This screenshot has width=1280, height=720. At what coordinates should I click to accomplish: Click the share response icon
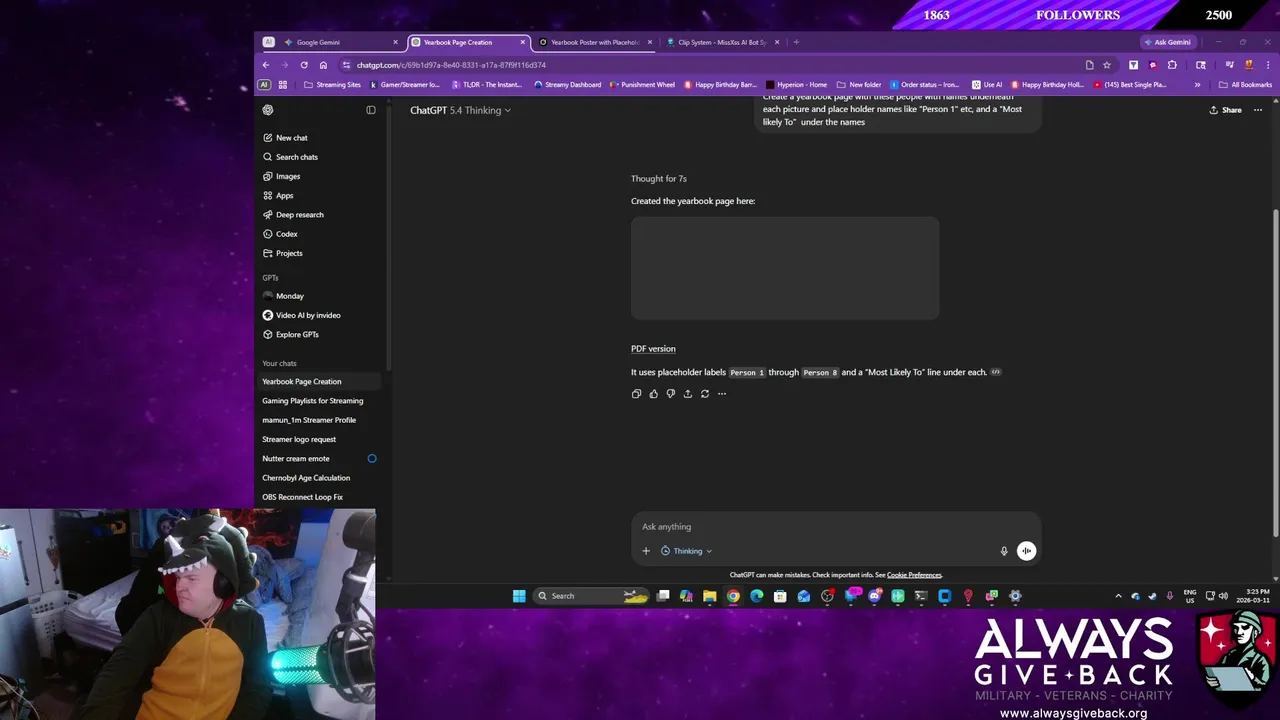[x=687, y=394]
